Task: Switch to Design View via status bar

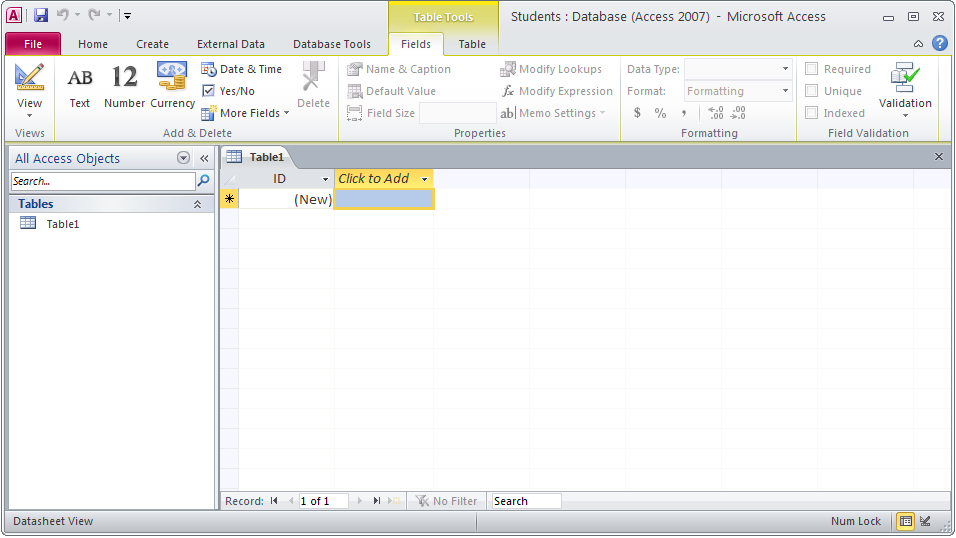Action: click(x=926, y=521)
